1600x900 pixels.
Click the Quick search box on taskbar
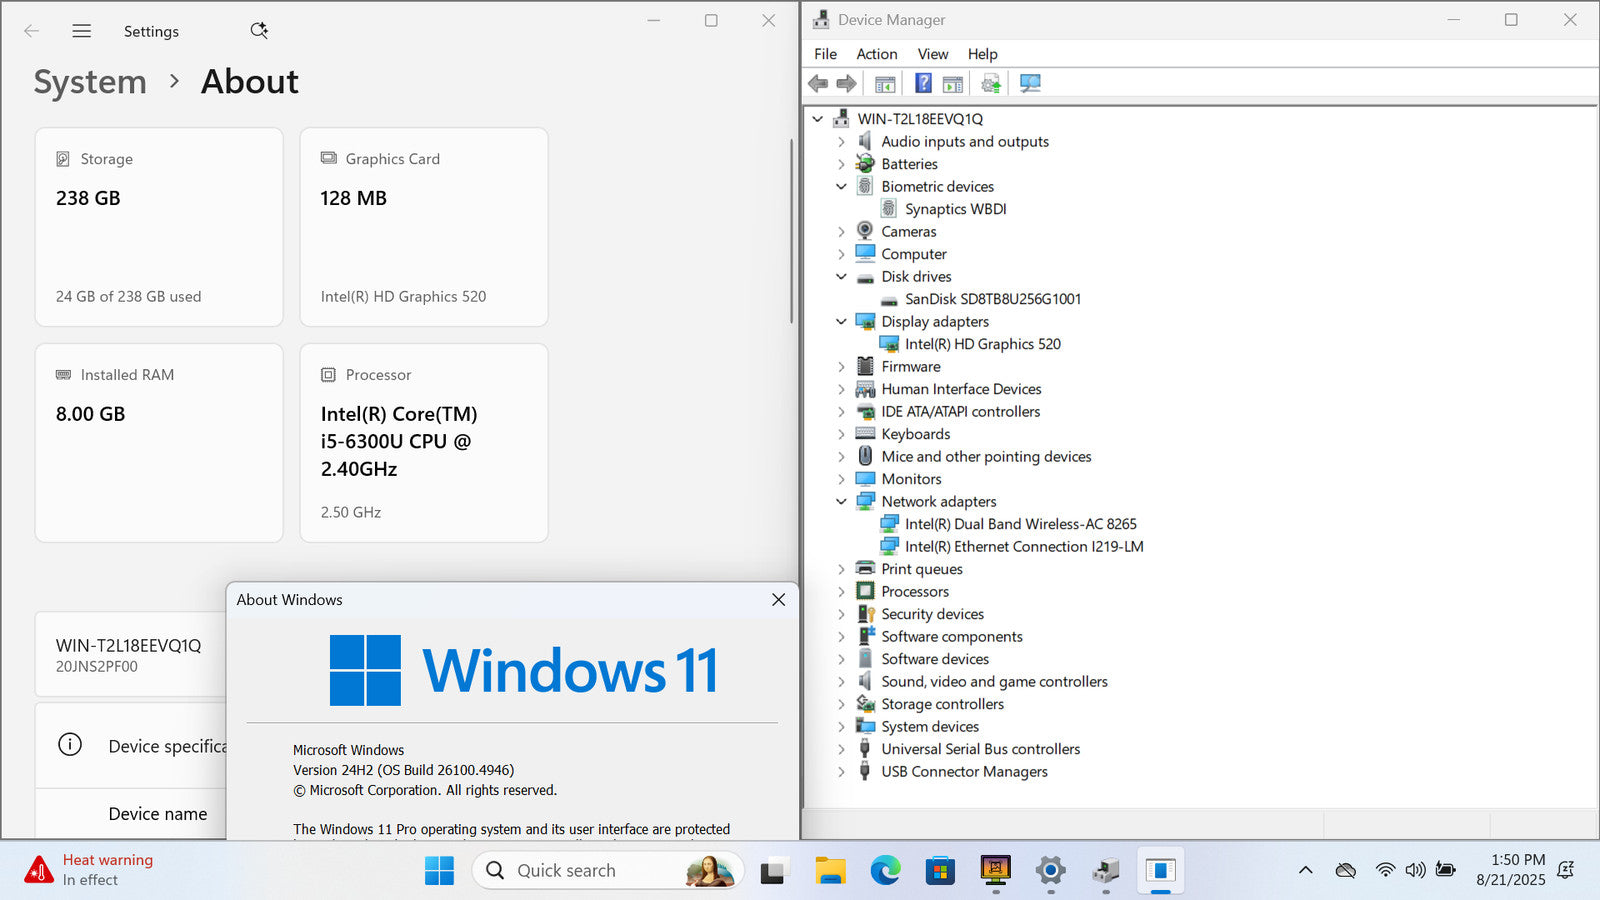pos(590,871)
